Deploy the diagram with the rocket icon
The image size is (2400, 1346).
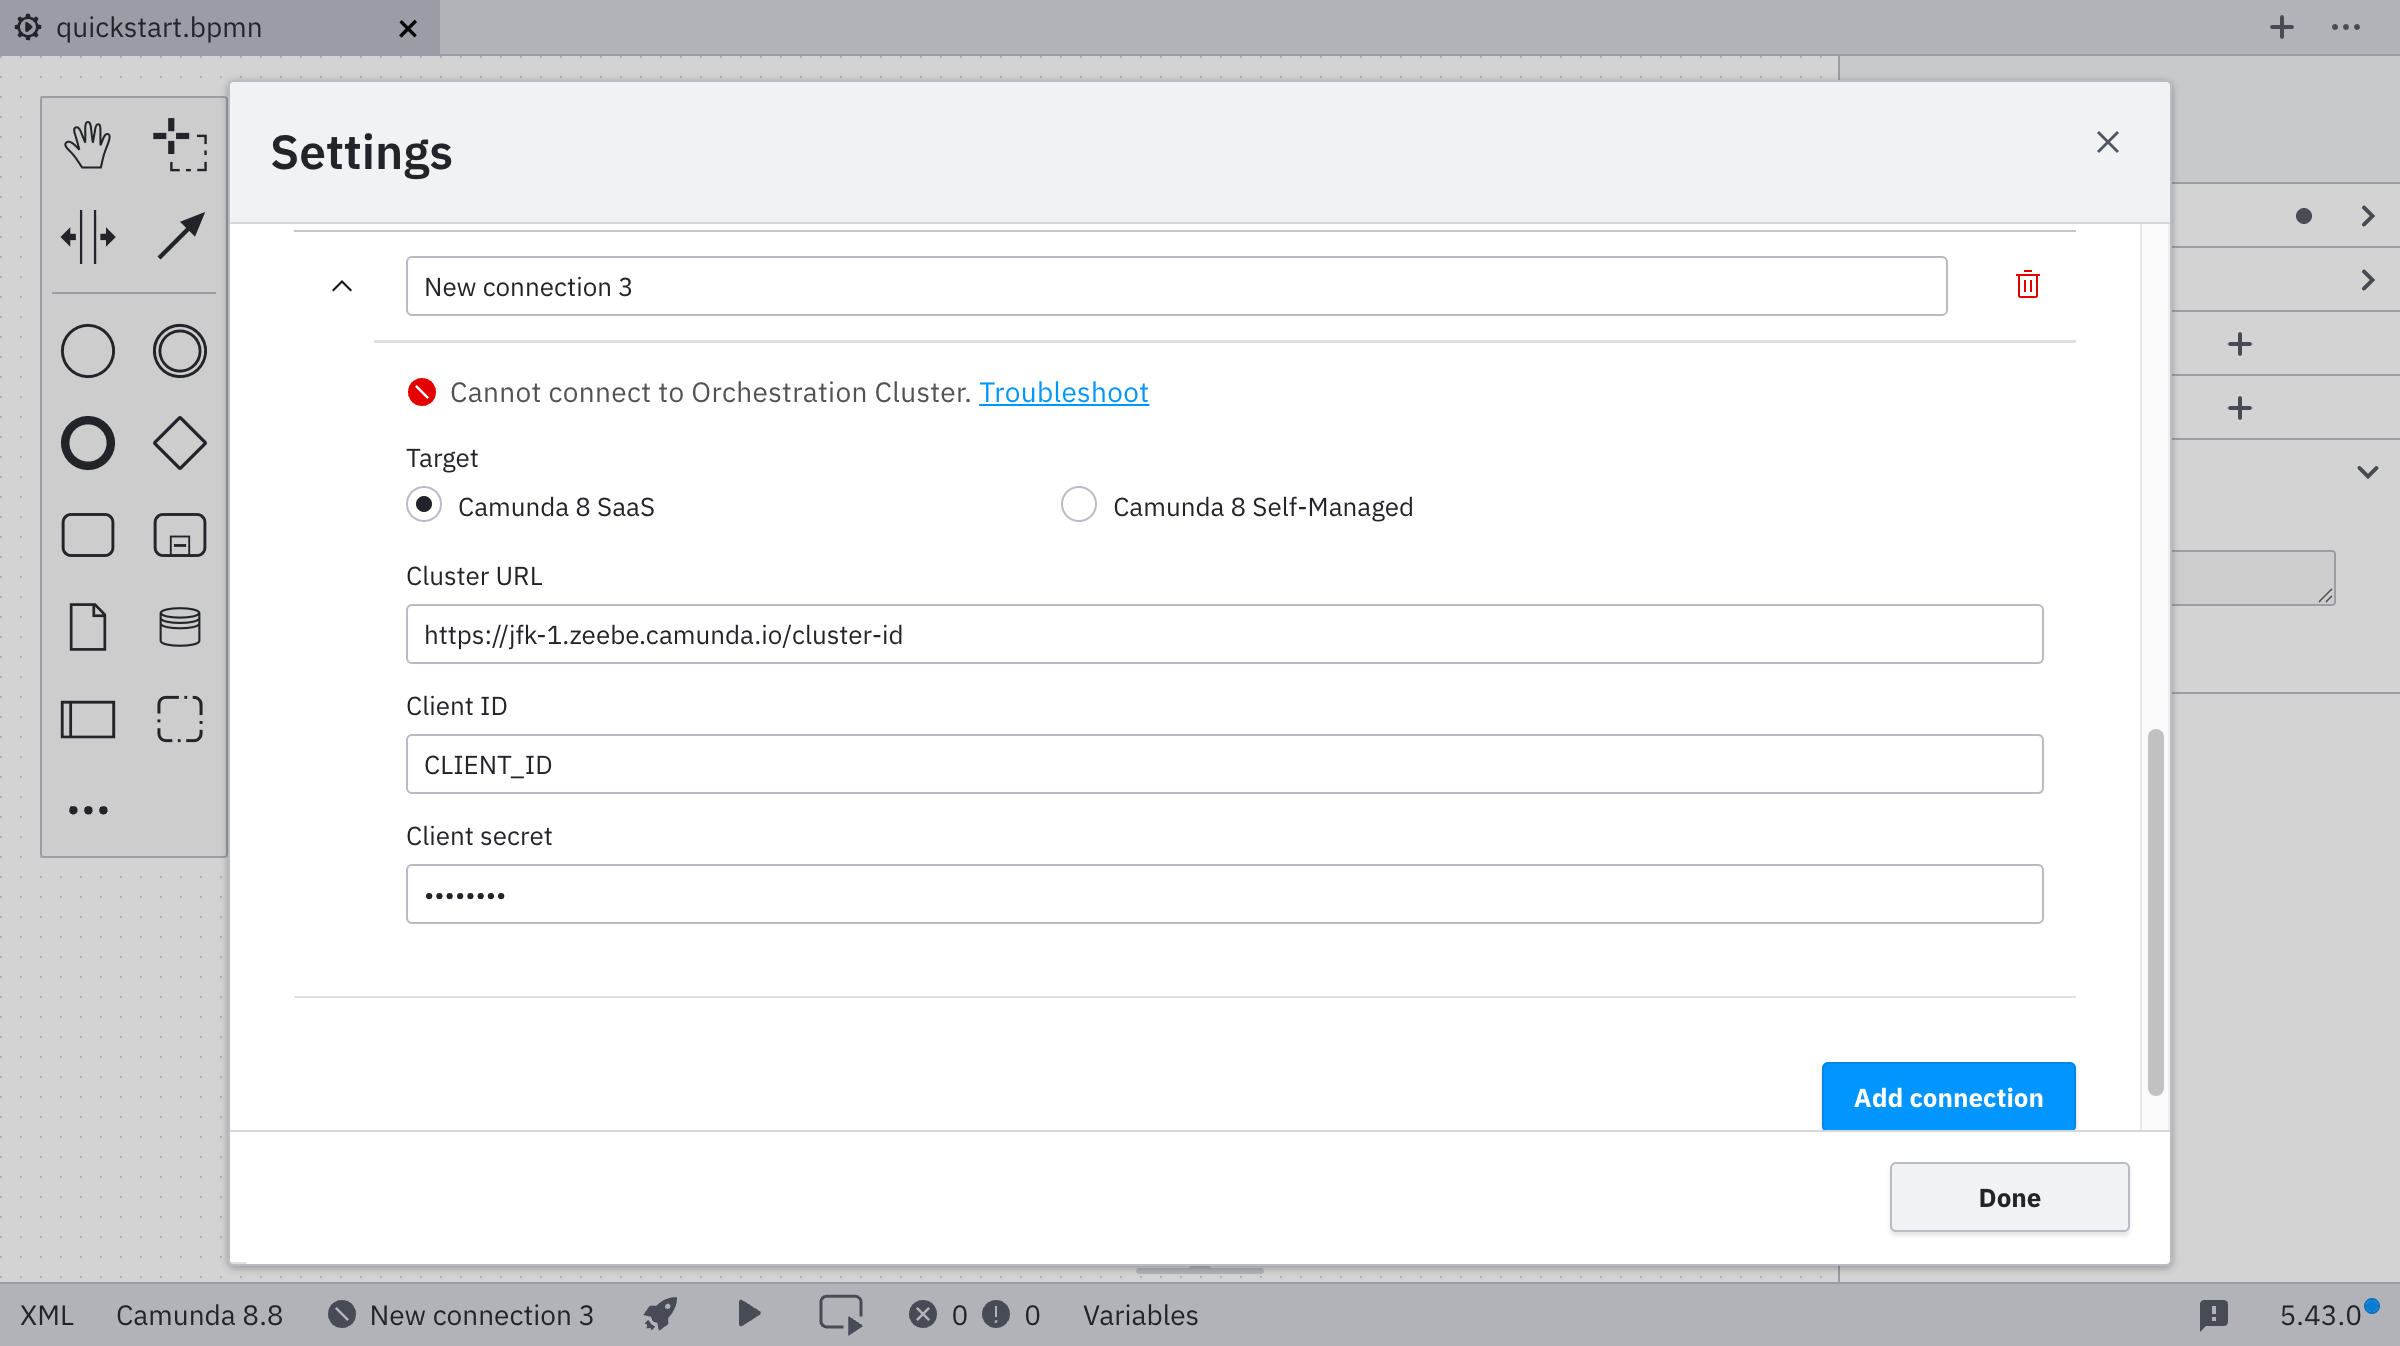click(658, 1315)
